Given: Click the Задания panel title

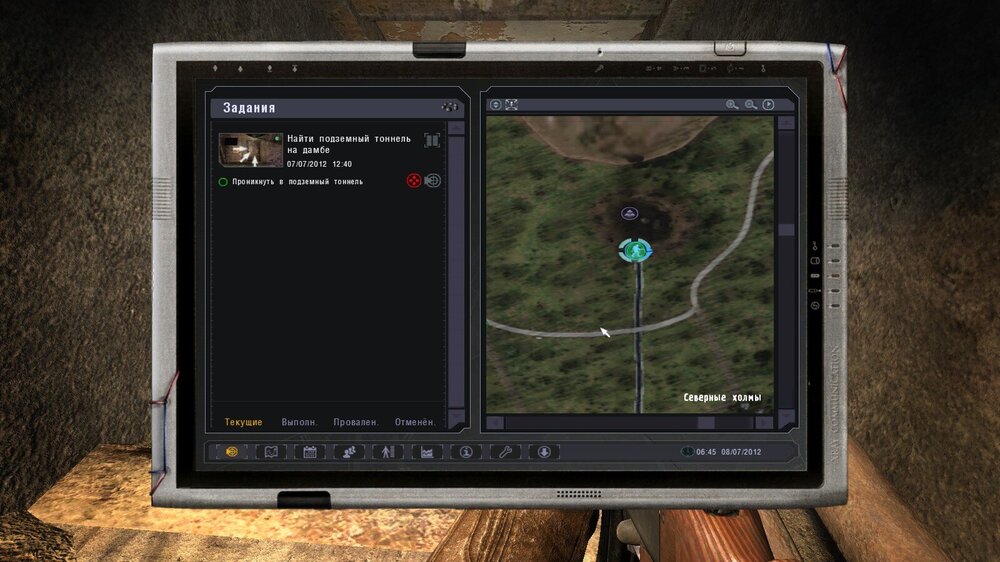Looking at the screenshot, I should pos(249,108).
